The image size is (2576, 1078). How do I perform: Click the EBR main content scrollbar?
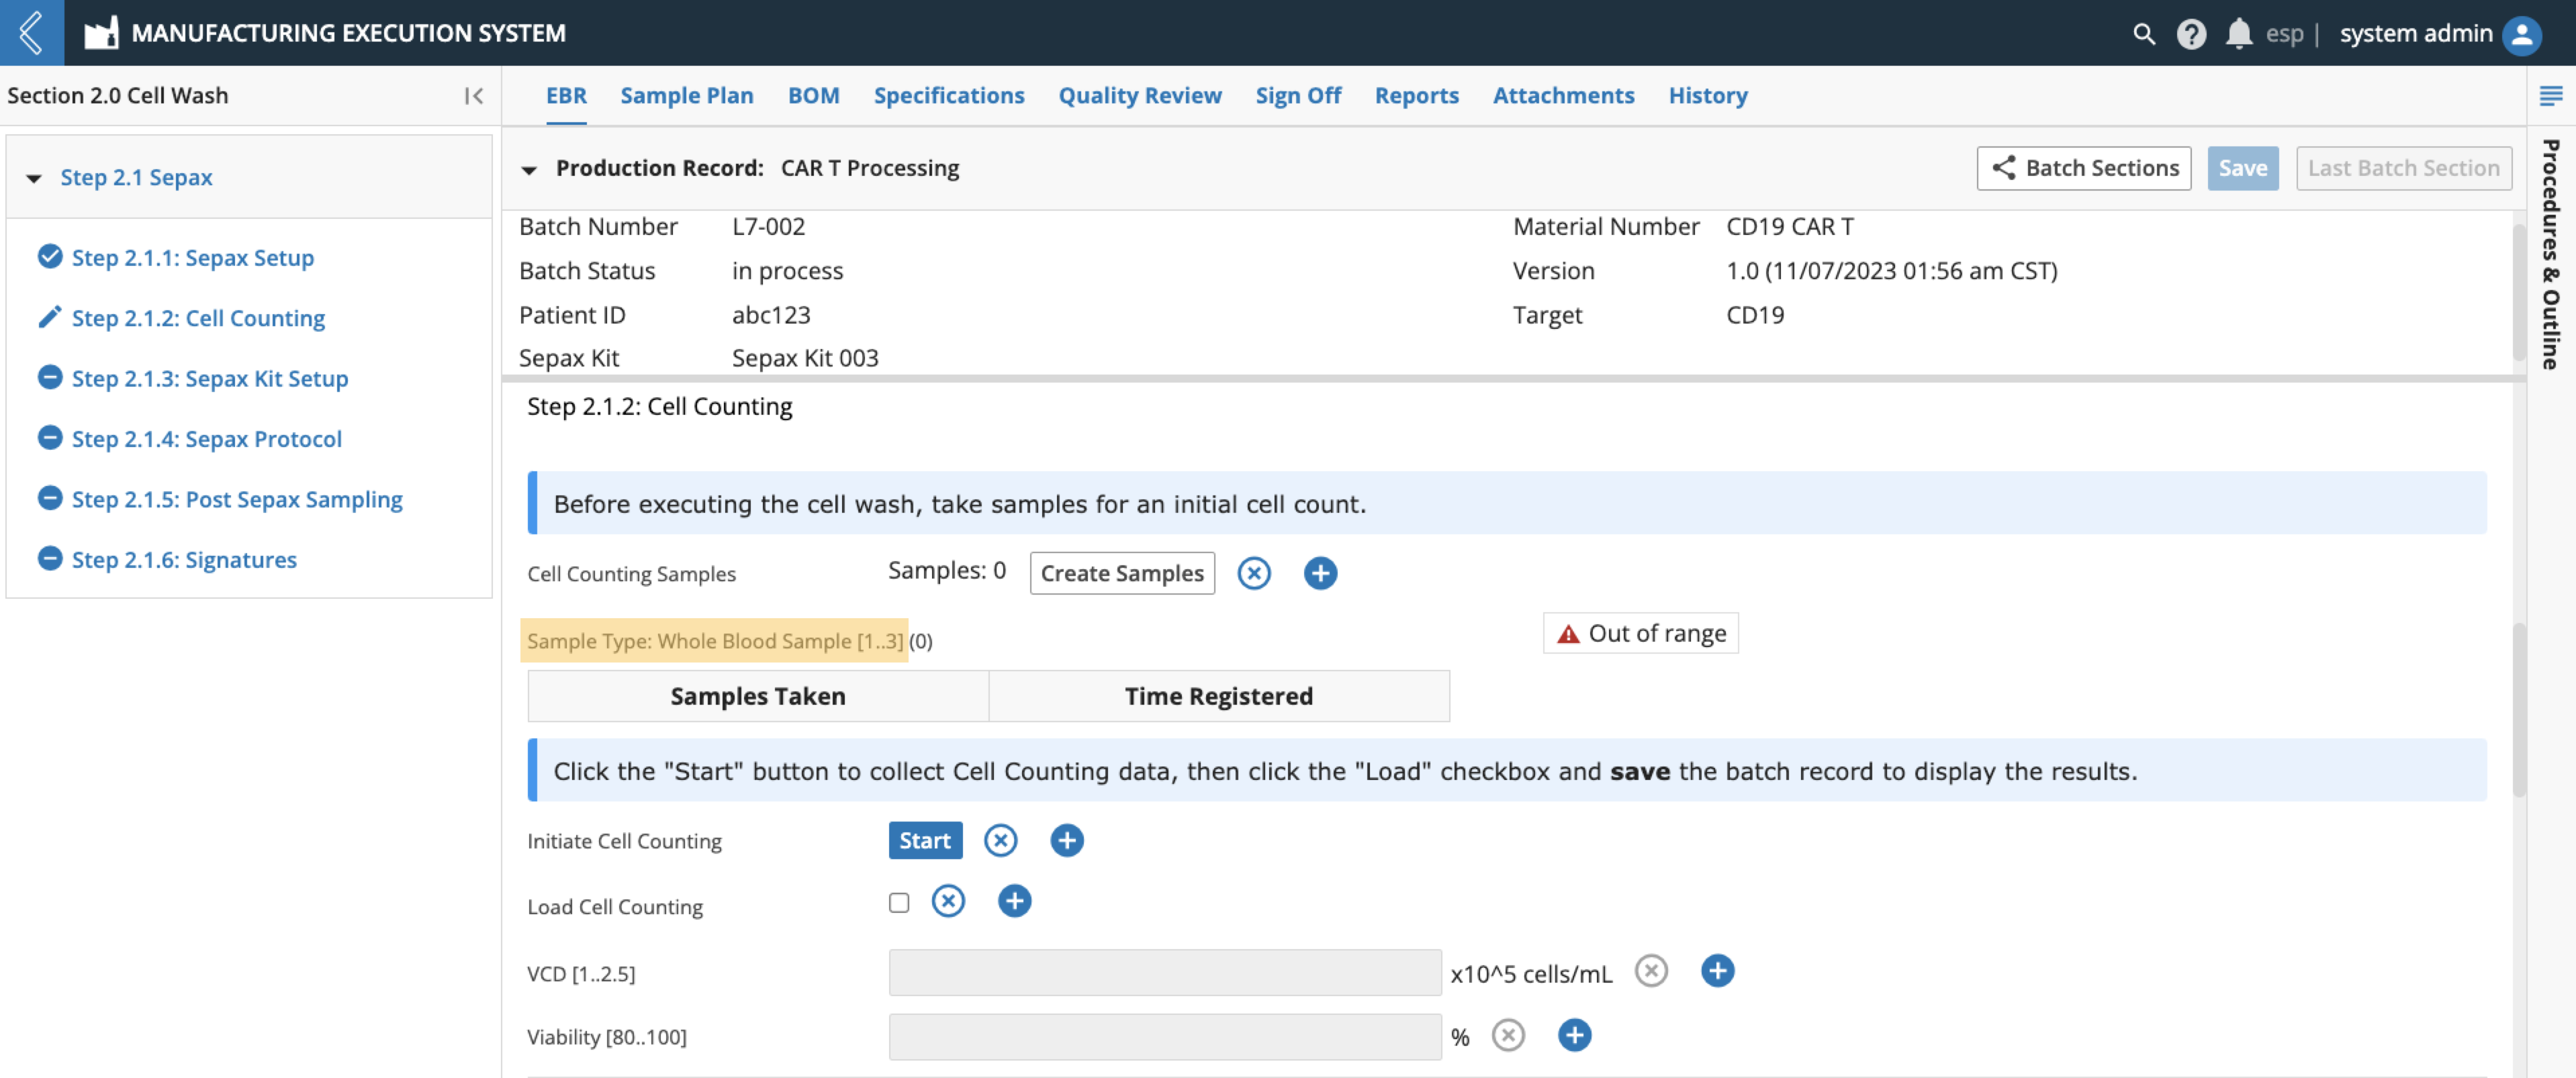(x=2518, y=710)
